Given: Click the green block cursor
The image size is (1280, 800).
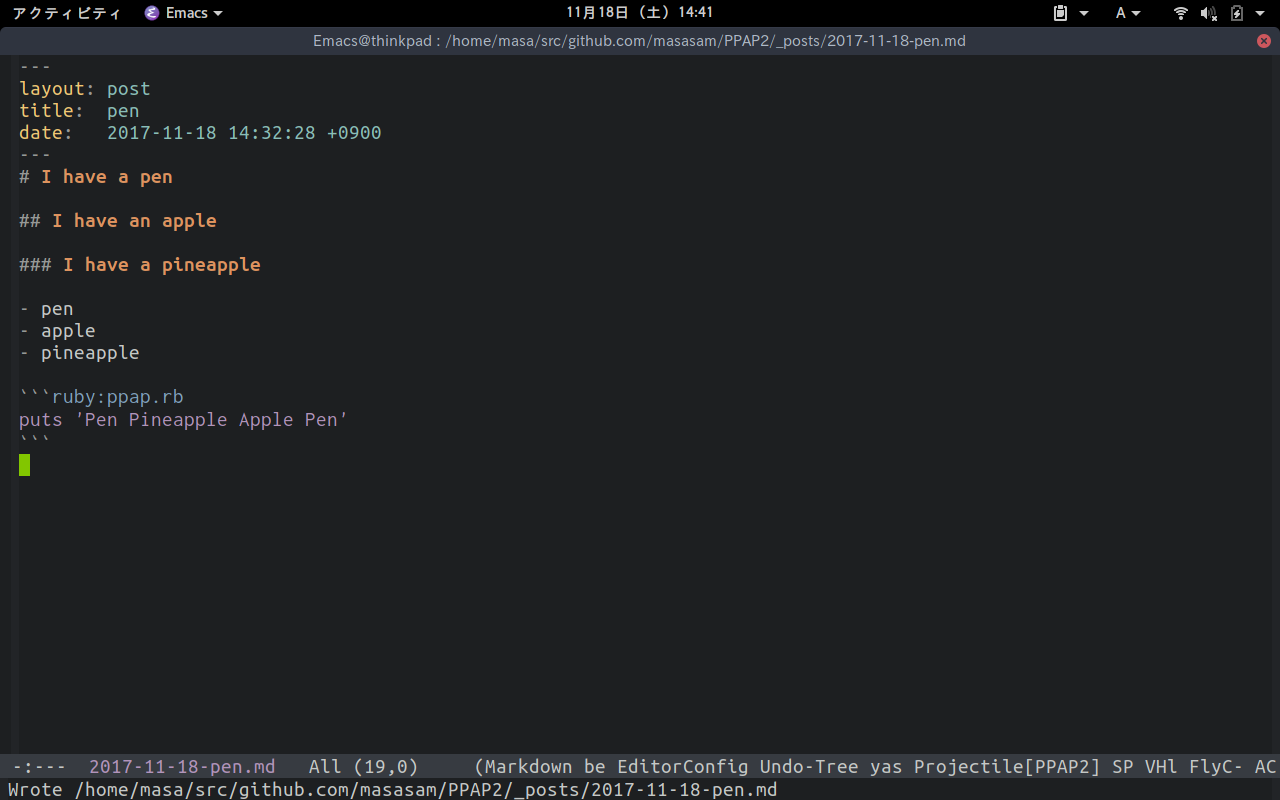Looking at the screenshot, I should (24, 465).
